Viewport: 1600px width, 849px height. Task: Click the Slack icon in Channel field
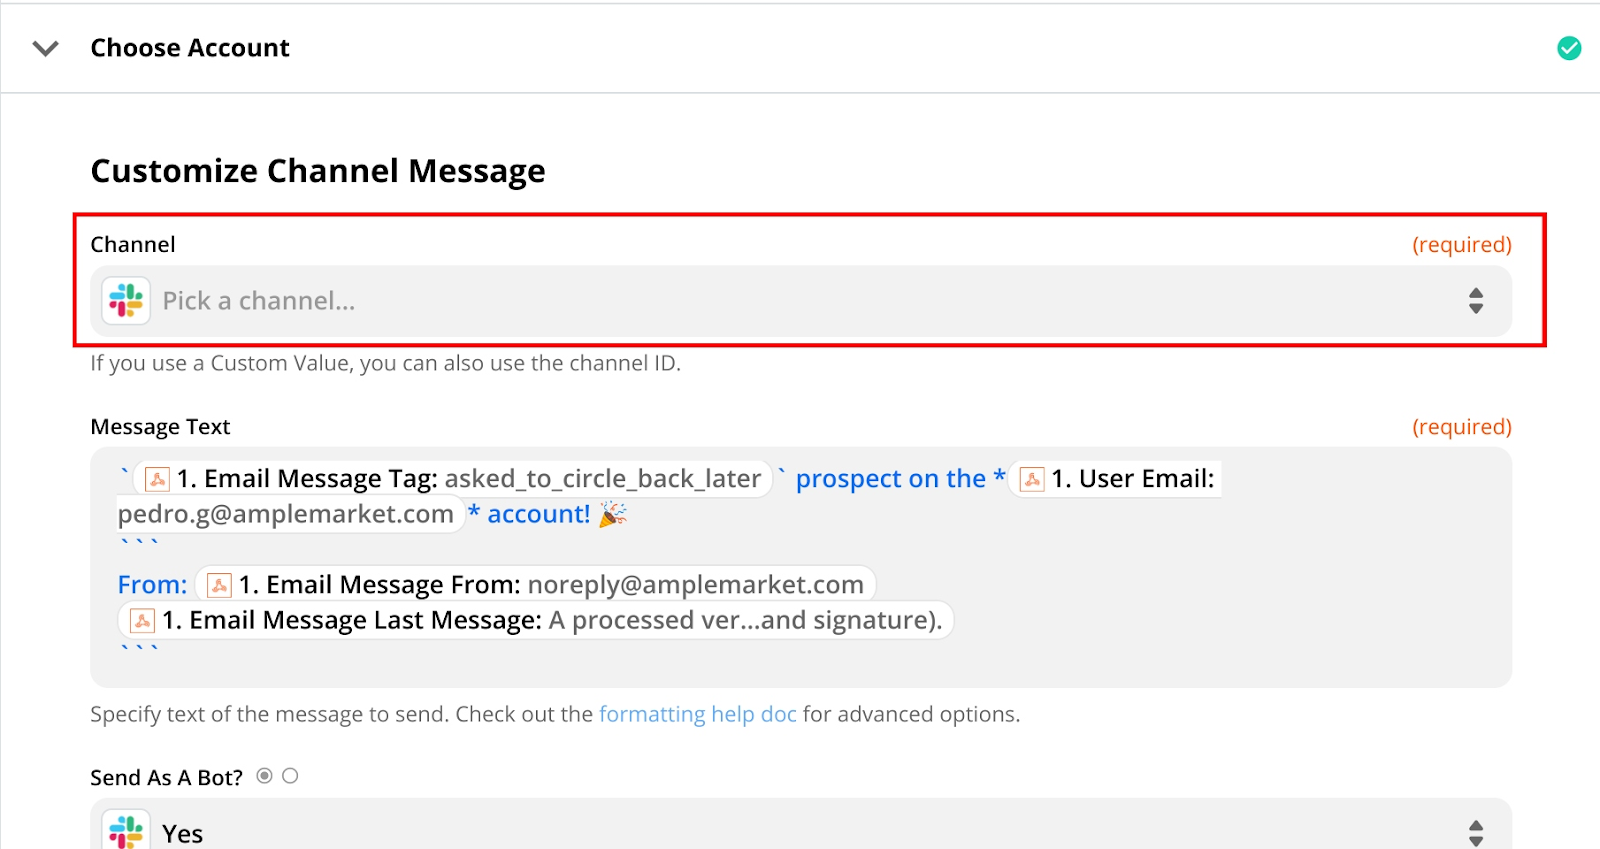pos(126,301)
